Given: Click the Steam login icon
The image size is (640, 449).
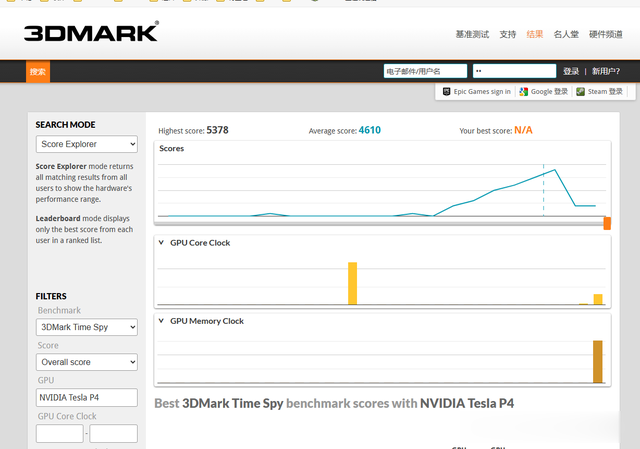Looking at the screenshot, I should [580, 91].
